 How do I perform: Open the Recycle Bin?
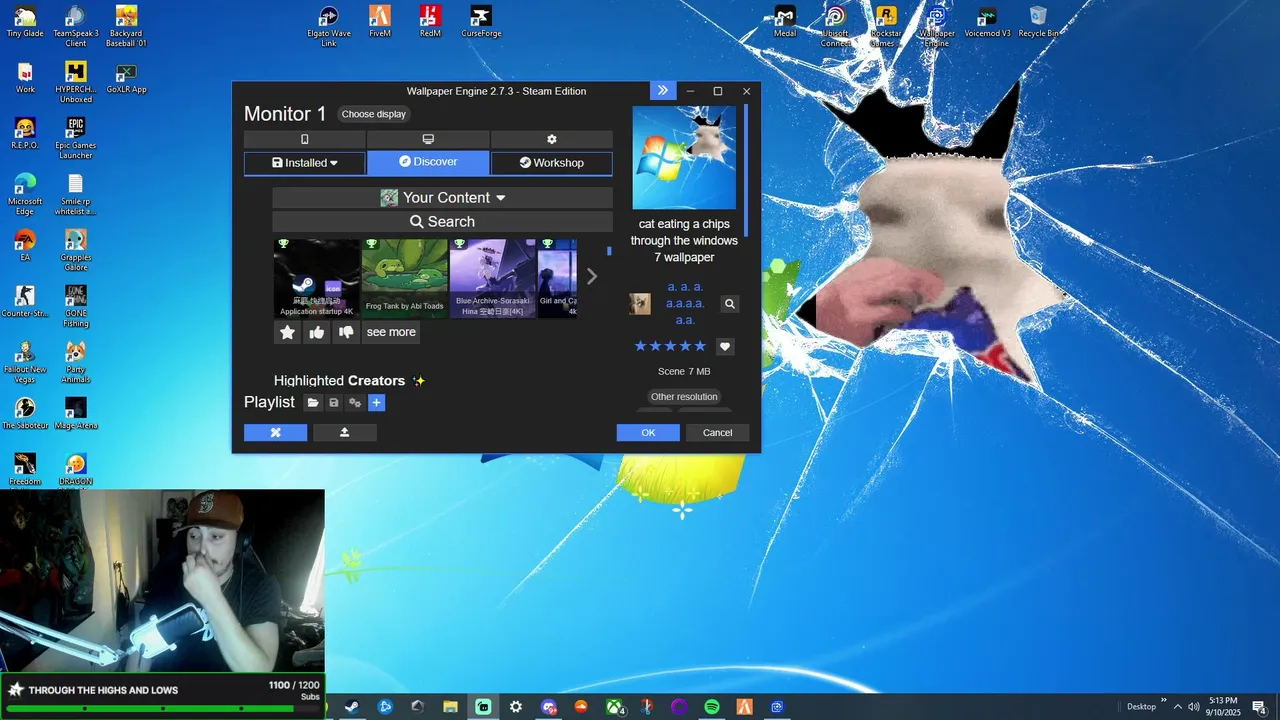coord(1038,22)
